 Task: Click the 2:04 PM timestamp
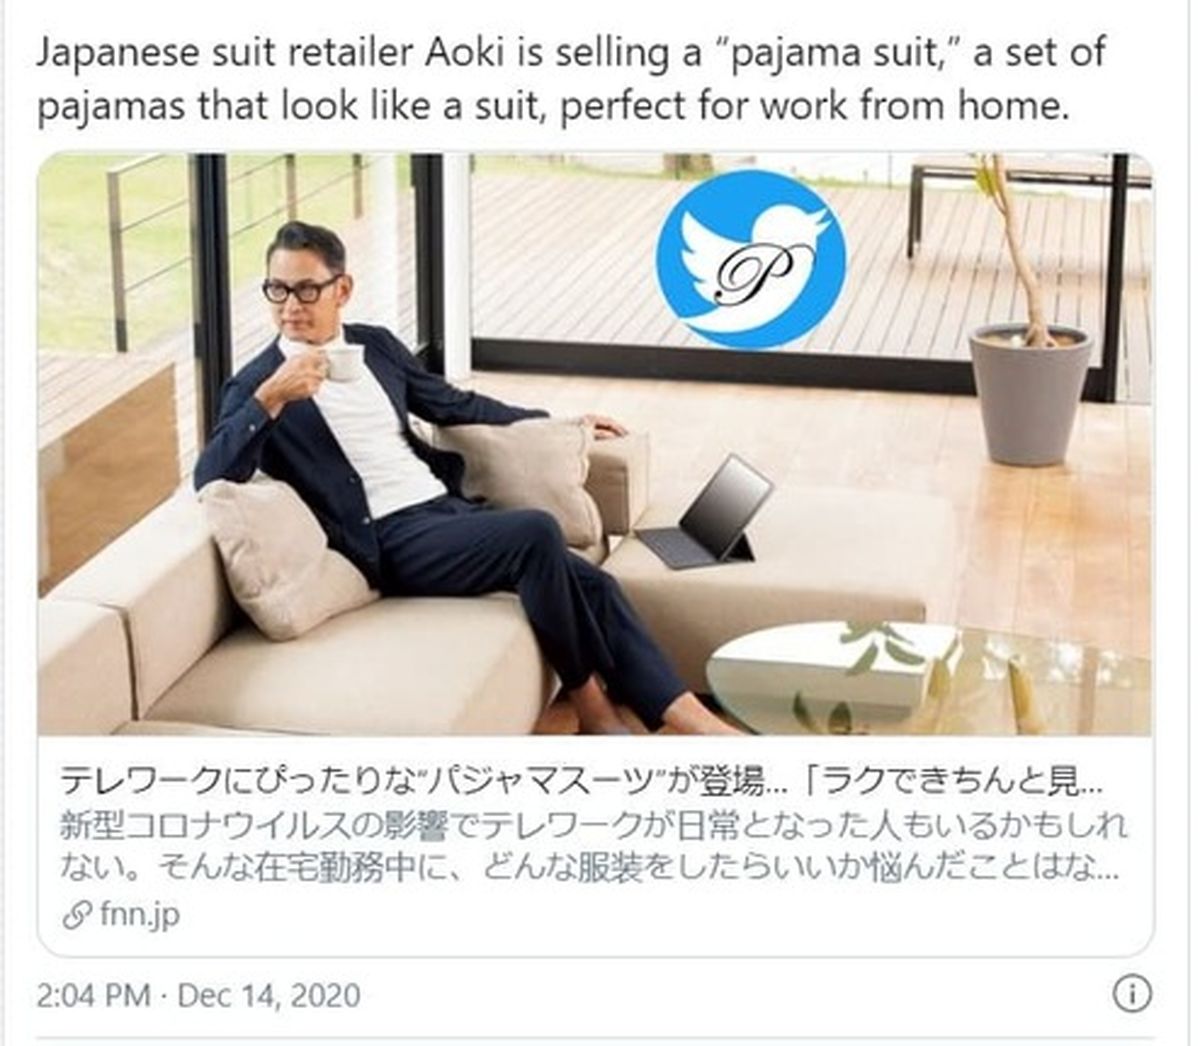[93, 995]
